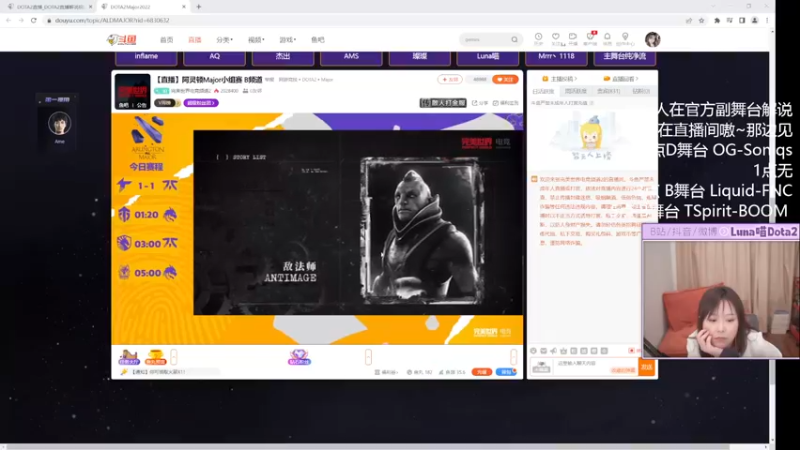Switch to the AQ streamer tab

coord(214,57)
